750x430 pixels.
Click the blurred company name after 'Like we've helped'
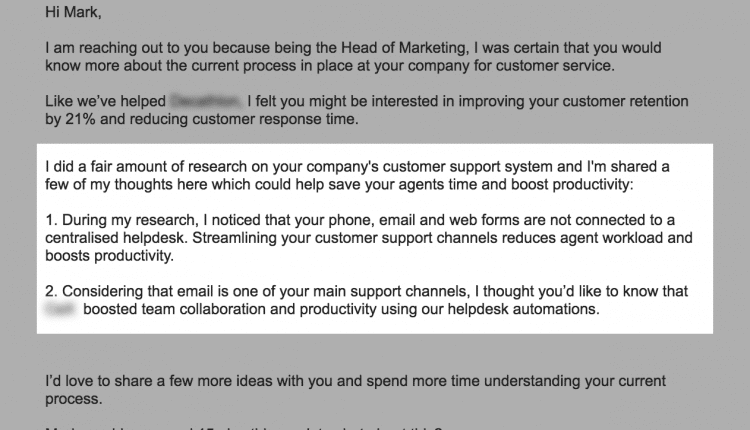click(206, 101)
